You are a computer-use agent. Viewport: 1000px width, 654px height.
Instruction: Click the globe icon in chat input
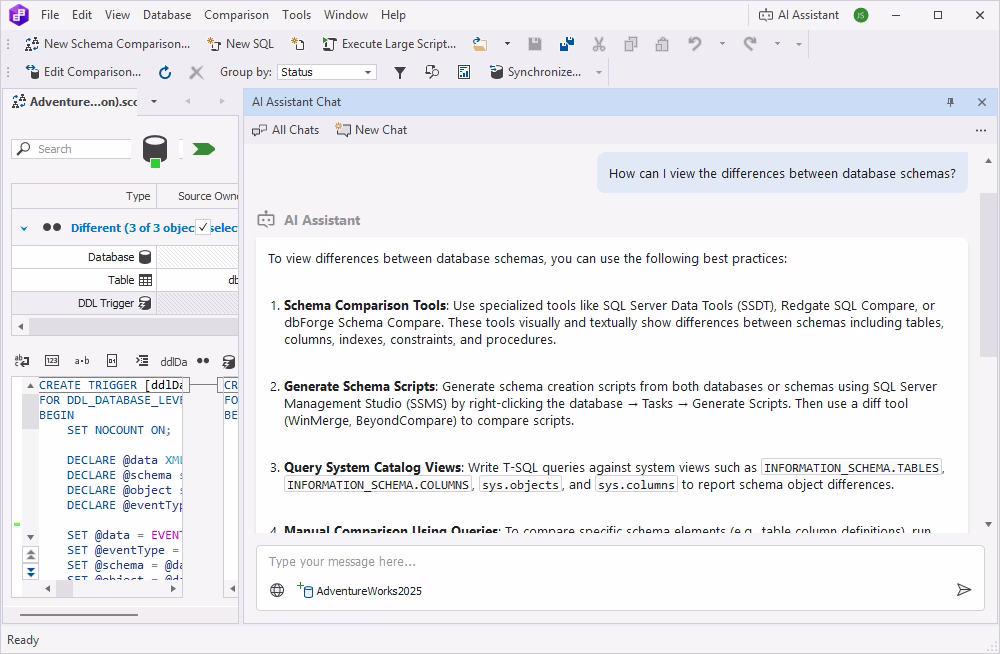(277, 590)
